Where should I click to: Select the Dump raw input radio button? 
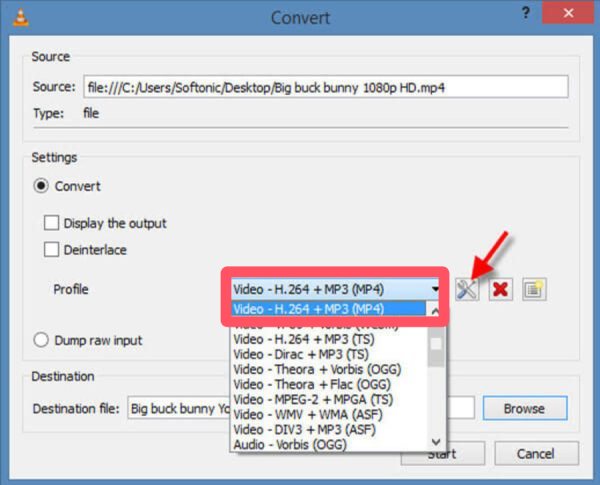pyautogui.click(x=41, y=340)
